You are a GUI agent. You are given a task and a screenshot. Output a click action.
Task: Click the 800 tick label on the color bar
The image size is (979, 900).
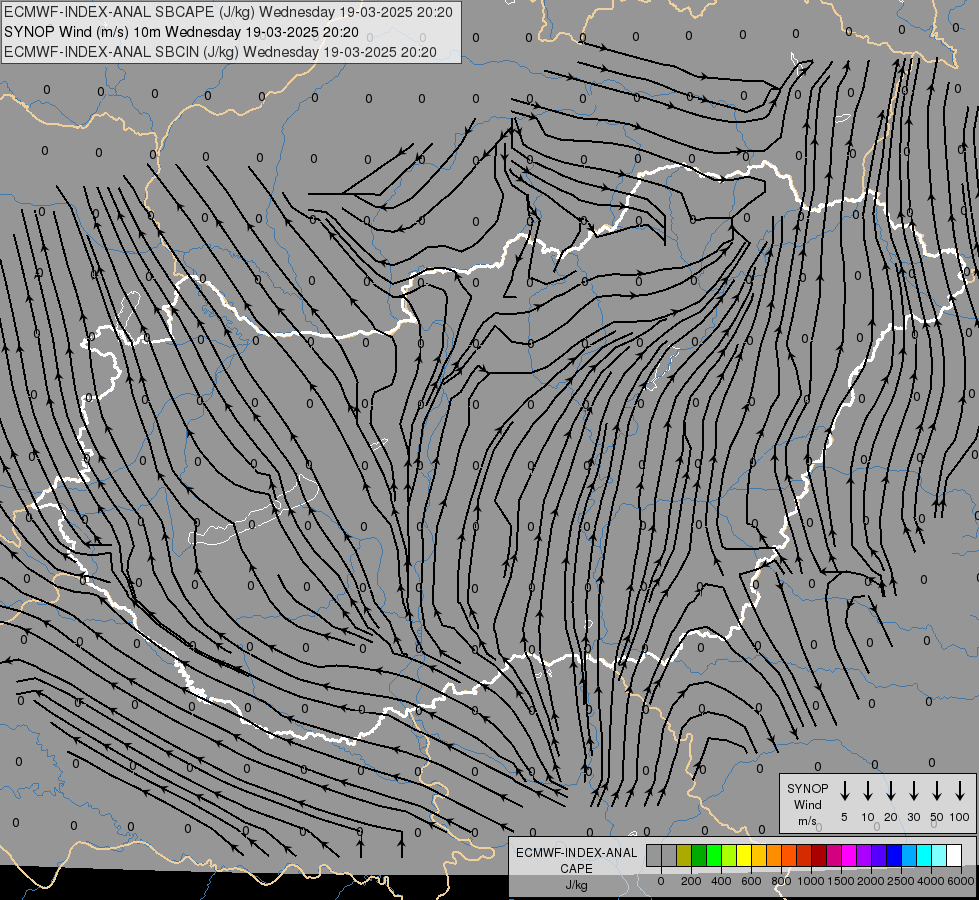[x=781, y=881]
